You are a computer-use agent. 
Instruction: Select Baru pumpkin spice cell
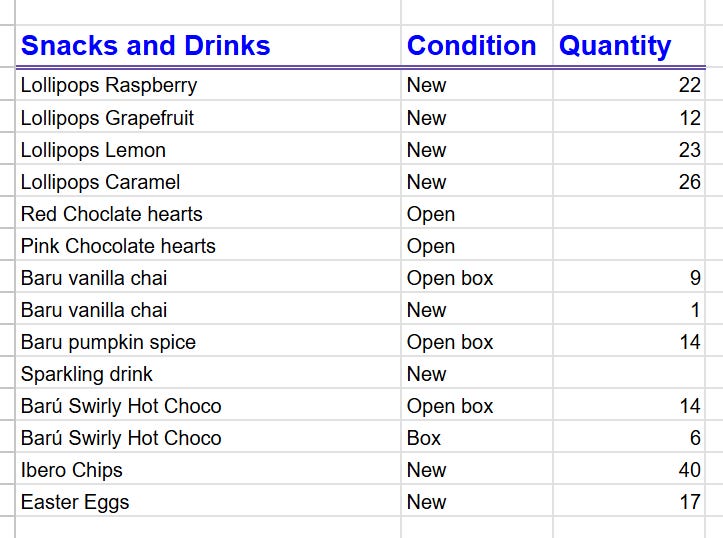(208, 342)
